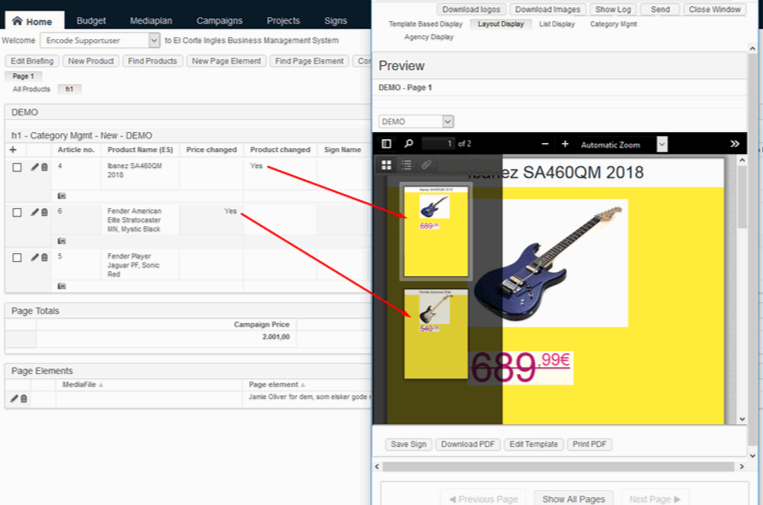The height and width of the screenshot is (505, 763).
Task: Select the Ibanez page thumbnail in sidebar
Action: 436,232
